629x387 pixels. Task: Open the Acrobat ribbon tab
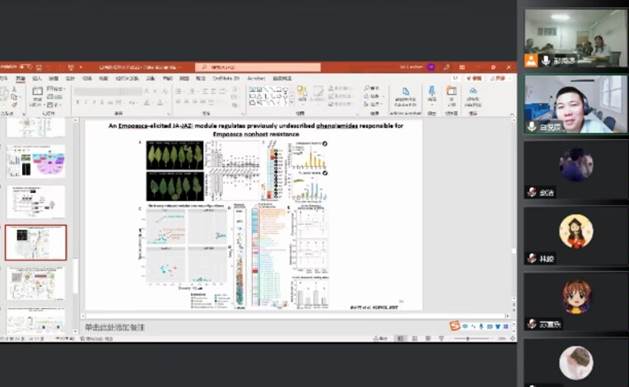(x=256, y=78)
